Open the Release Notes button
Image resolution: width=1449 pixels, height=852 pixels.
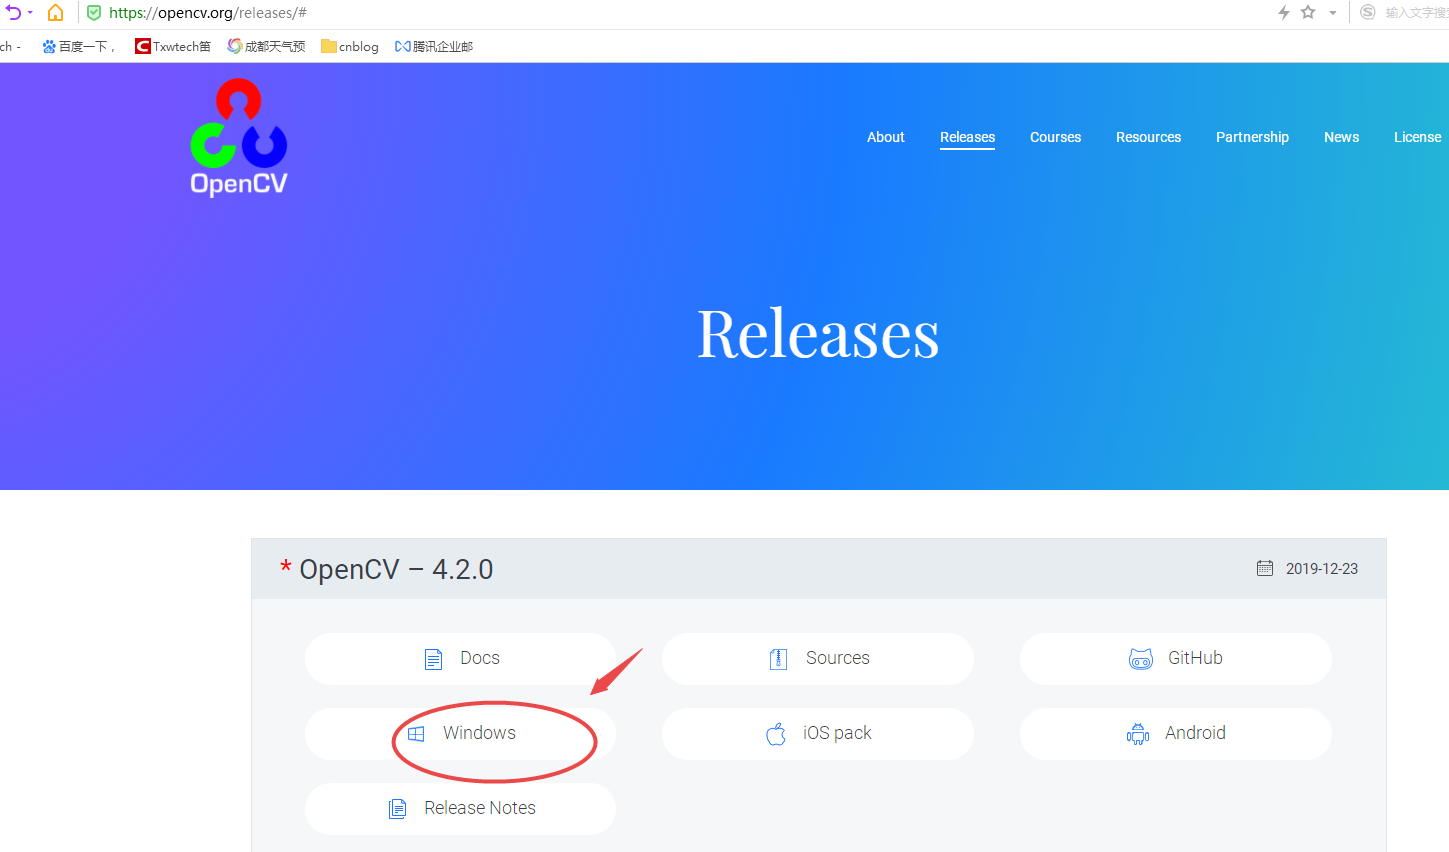(x=460, y=808)
